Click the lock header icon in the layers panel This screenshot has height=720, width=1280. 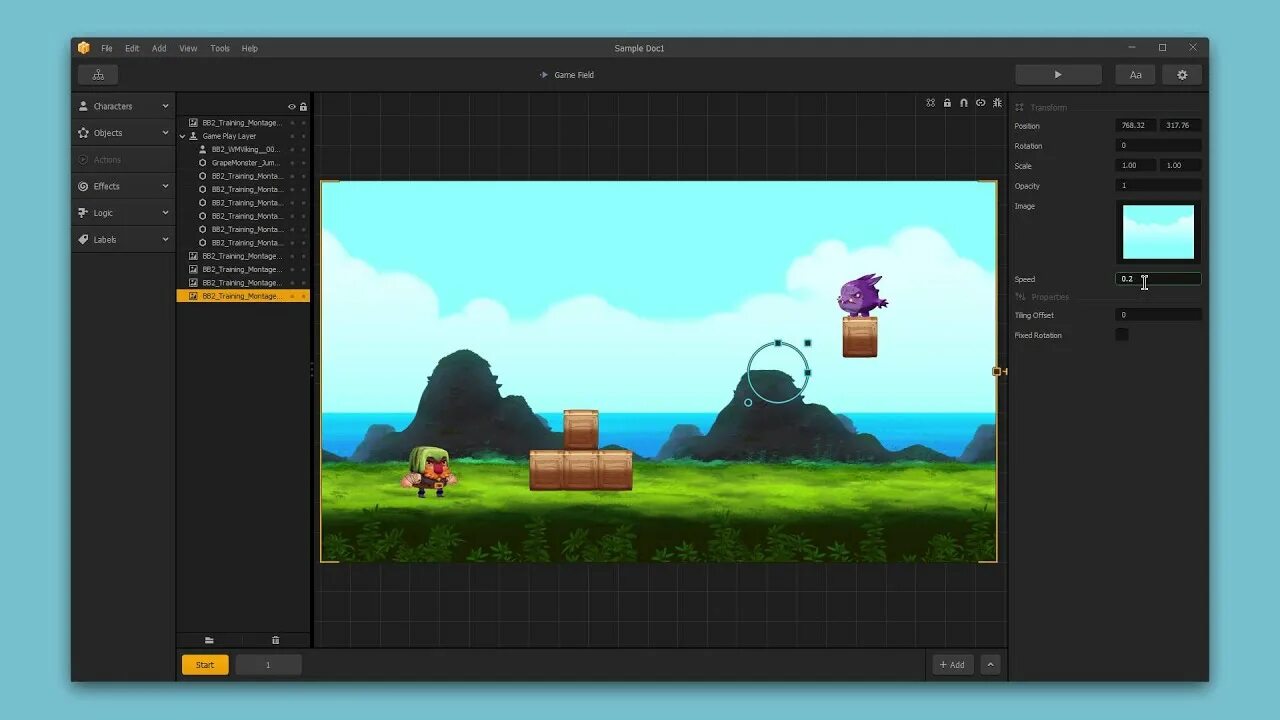pyautogui.click(x=303, y=106)
